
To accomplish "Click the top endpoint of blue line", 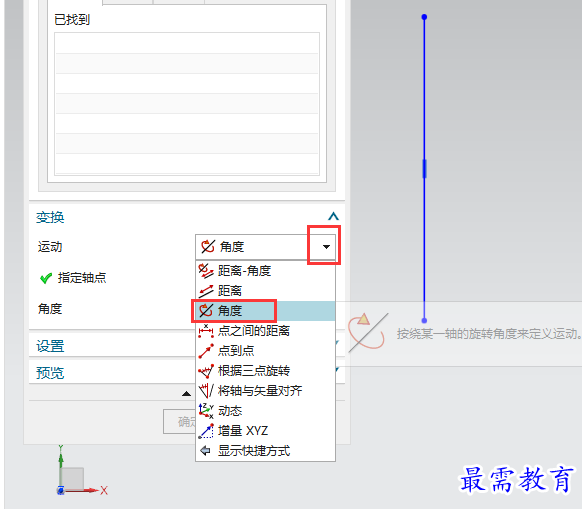I will coord(424,17).
